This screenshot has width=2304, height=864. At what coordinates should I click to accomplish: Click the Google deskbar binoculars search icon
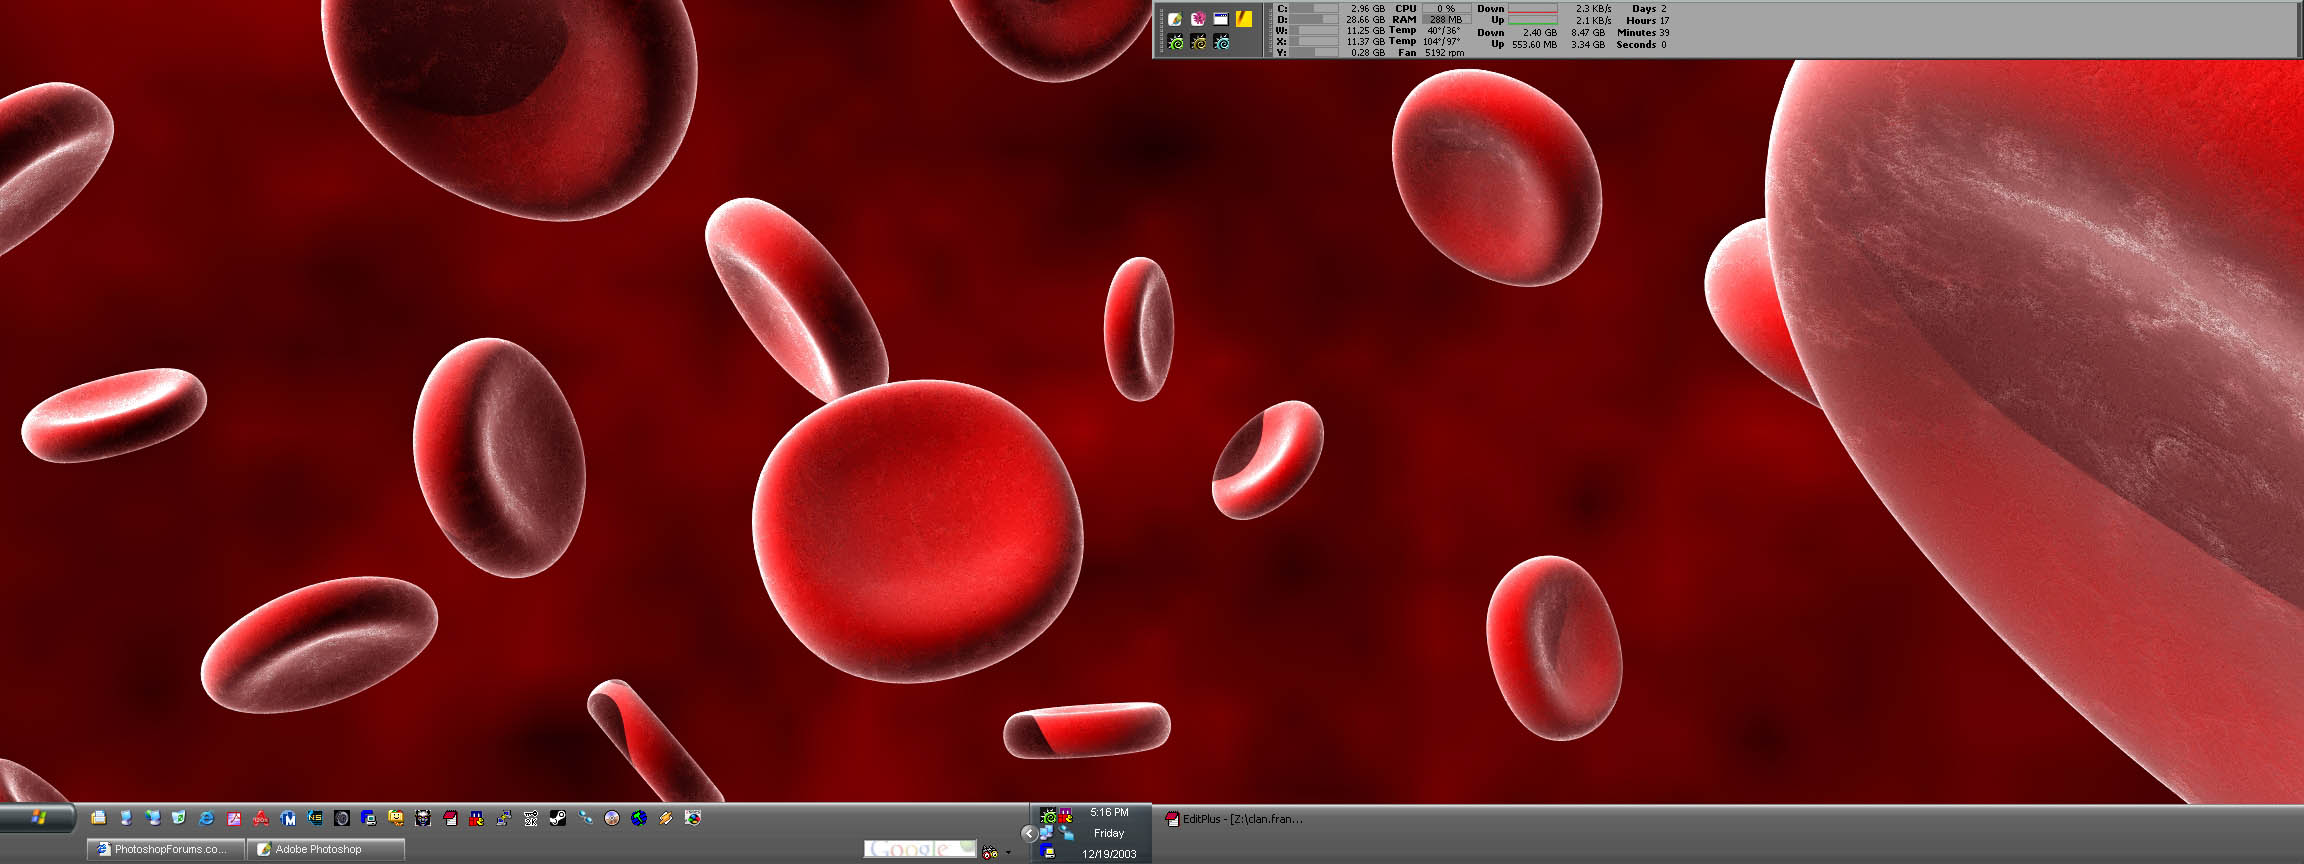point(990,852)
